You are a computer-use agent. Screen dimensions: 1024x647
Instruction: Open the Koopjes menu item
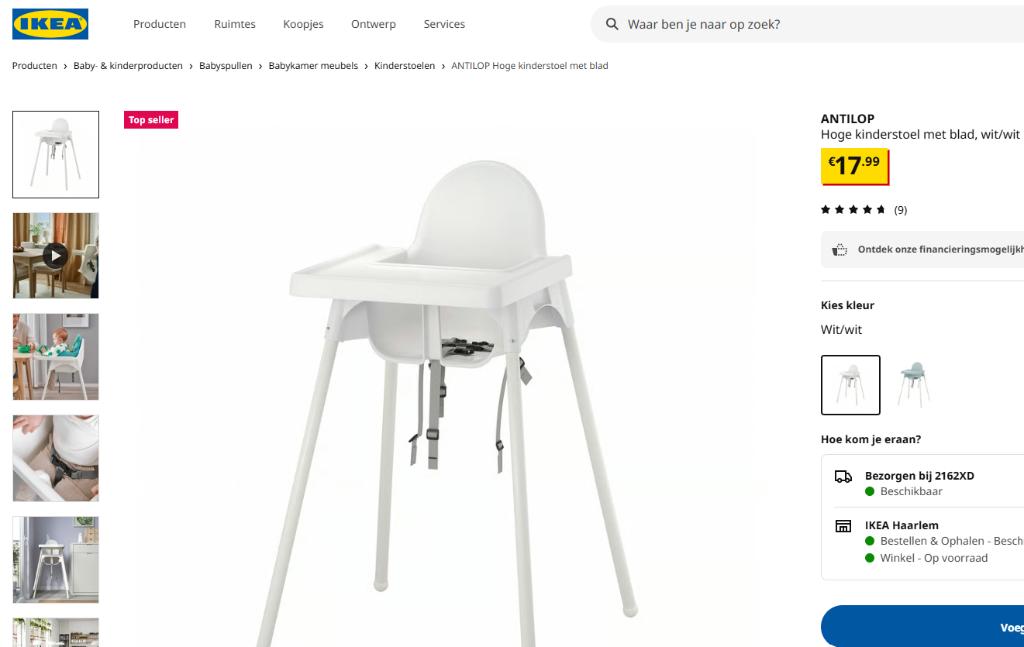pyautogui.click(x=303, y=24)
